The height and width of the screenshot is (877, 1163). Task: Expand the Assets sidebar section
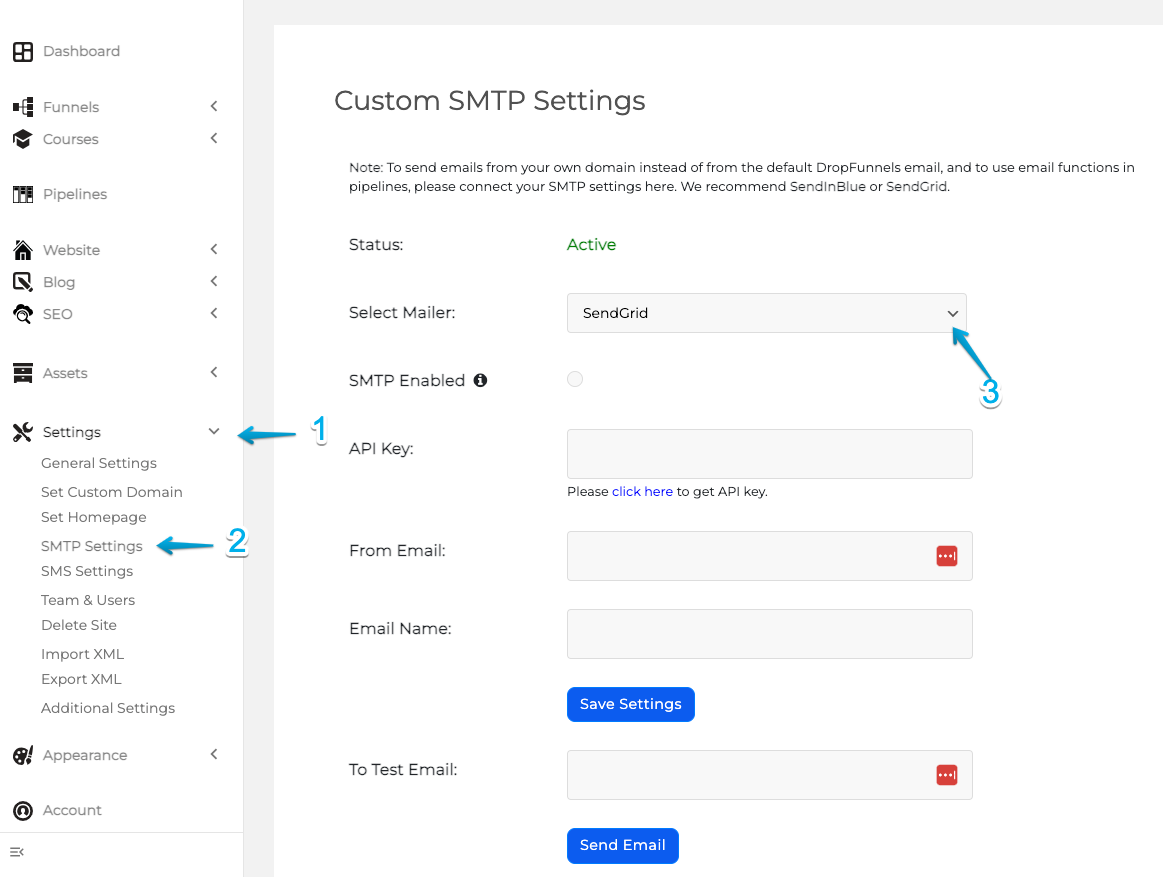point(213,371)
